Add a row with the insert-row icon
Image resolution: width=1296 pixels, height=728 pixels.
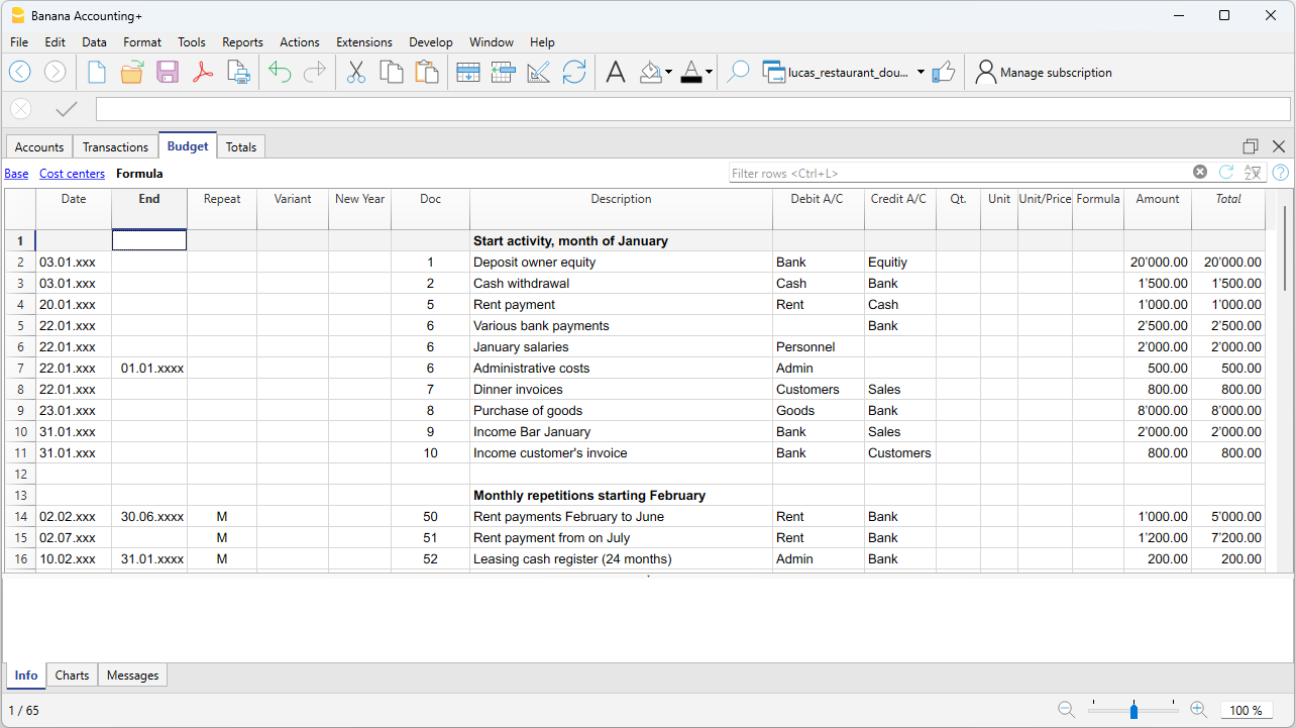point(468,72)
